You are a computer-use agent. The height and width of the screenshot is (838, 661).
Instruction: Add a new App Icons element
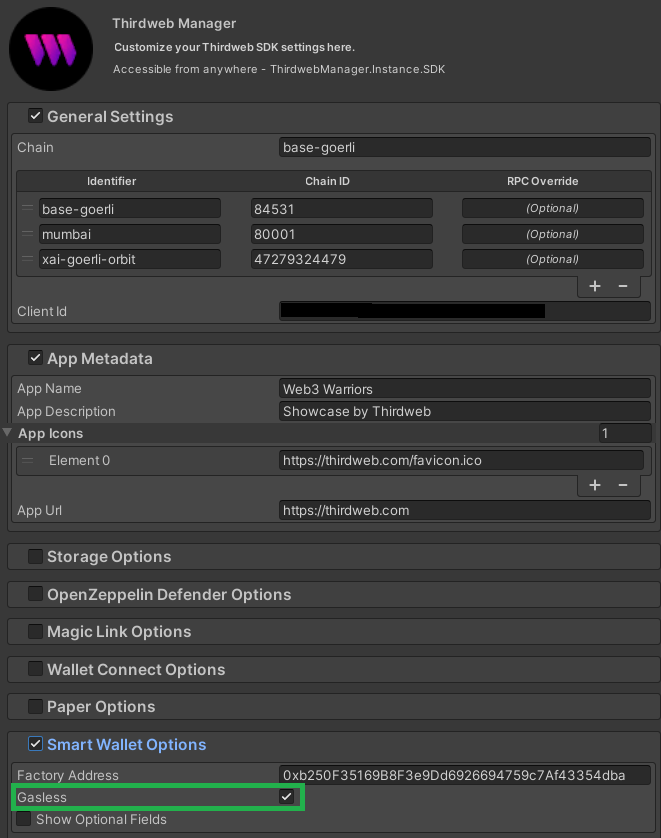[595, 485]
